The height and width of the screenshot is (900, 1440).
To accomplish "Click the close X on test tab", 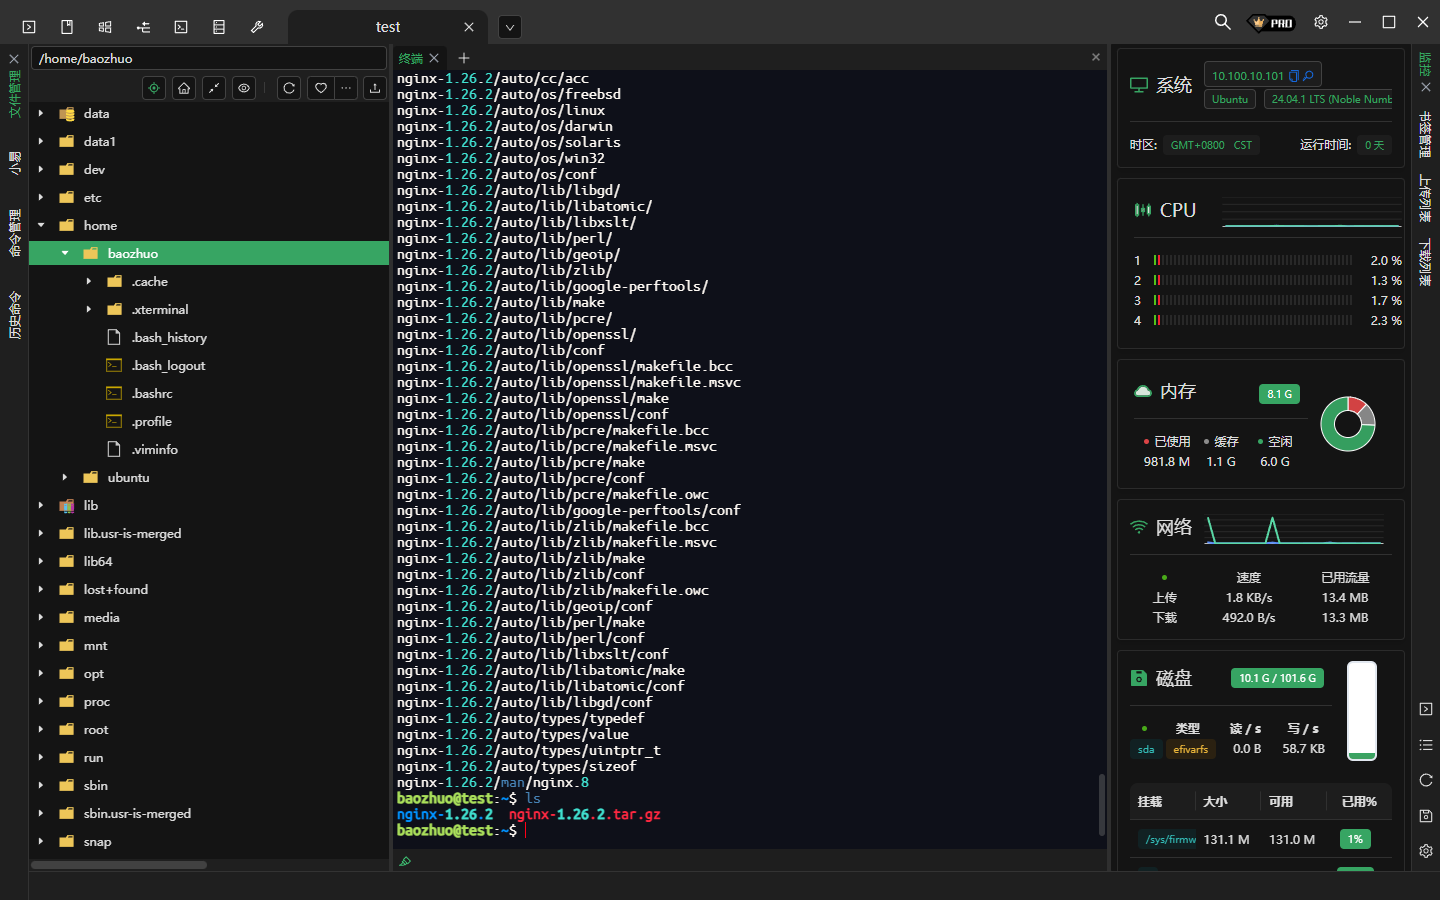I will tap(469, 27).
